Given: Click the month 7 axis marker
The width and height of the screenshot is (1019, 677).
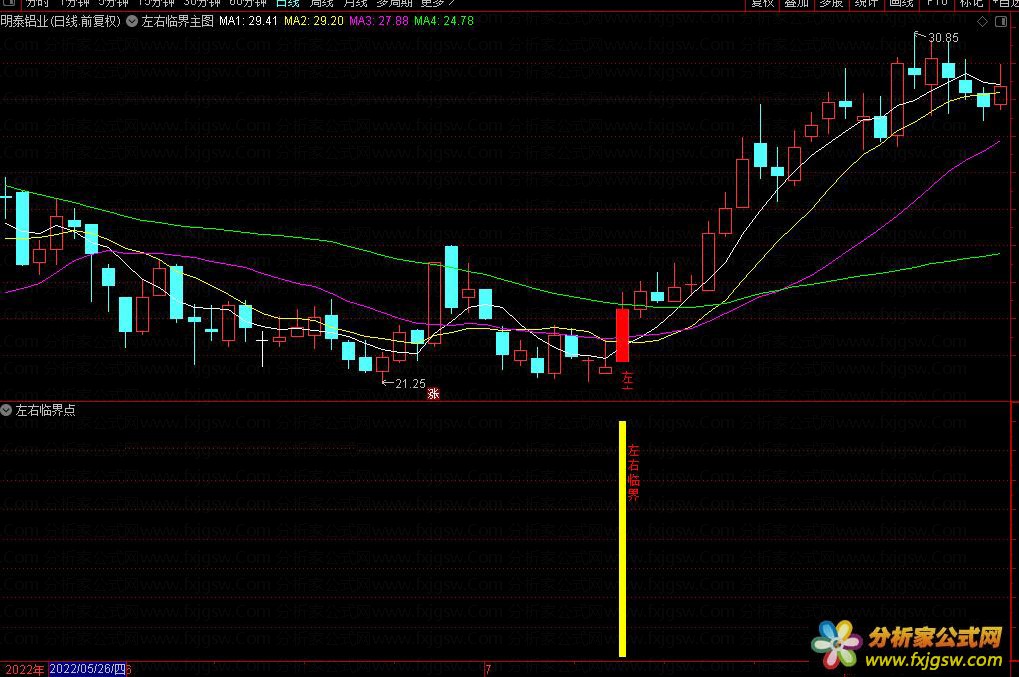Looking at the screenshot, I should [488, 669].
